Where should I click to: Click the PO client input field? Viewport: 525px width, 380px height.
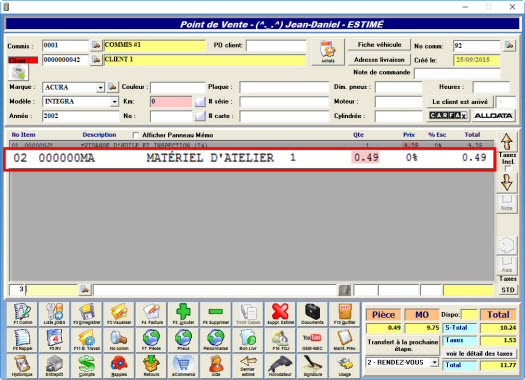click(276, 46)
